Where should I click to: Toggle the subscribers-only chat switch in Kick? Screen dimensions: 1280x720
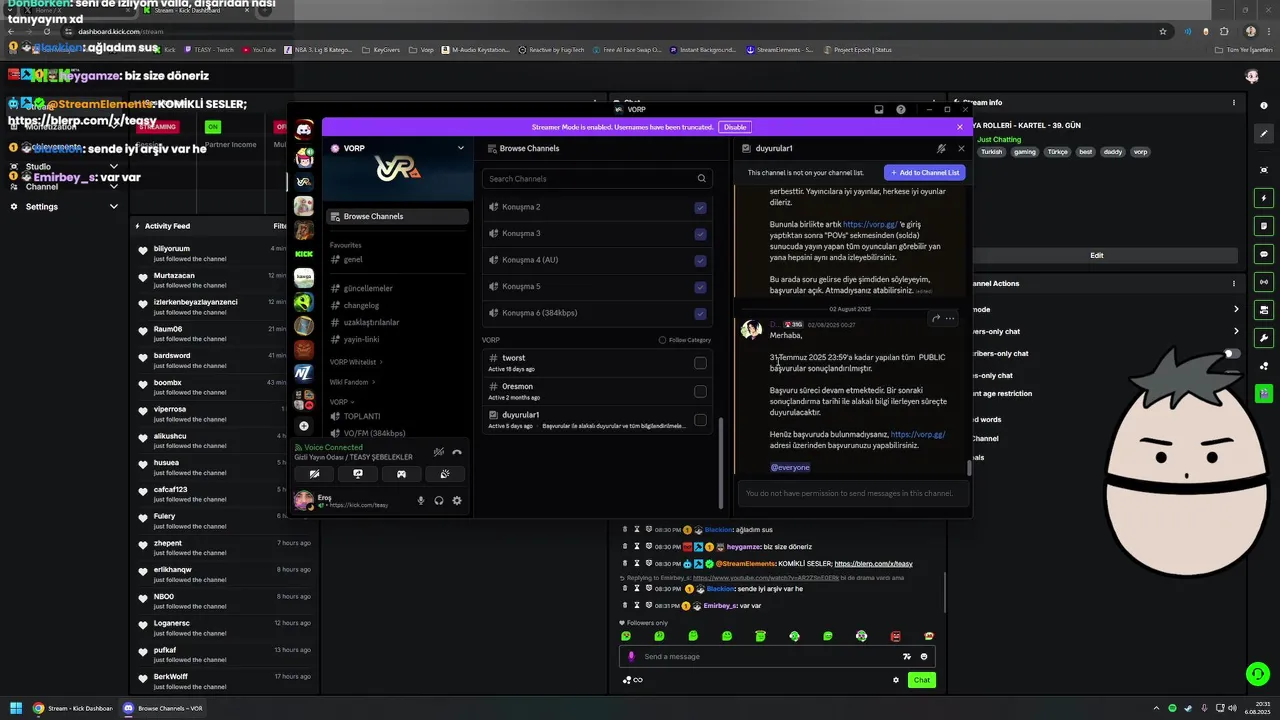(x=1233, y=353)
